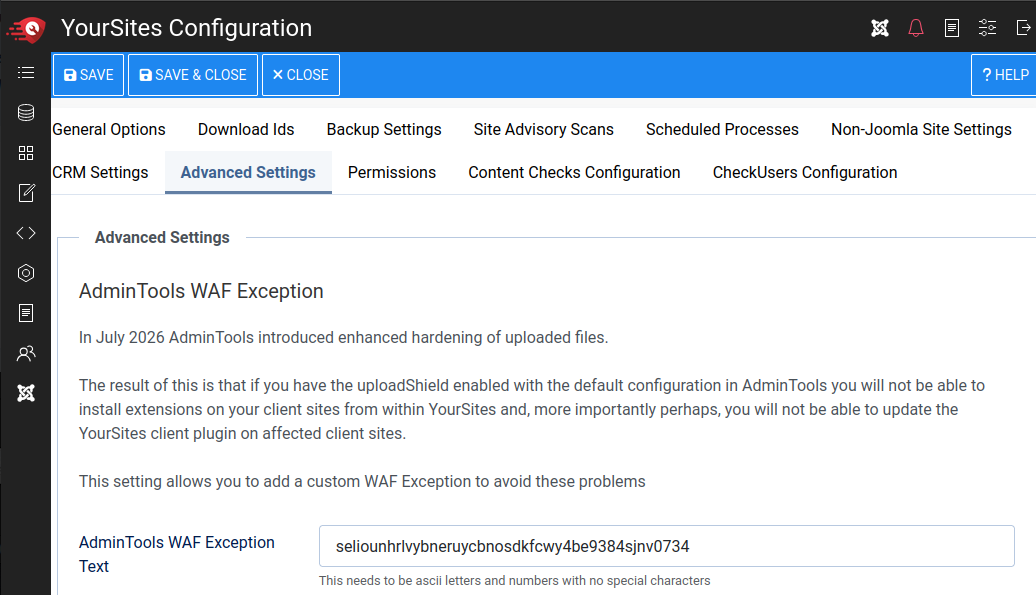
Task: Switch to CheckUsers Configuration tab
Action: point(805,172)
